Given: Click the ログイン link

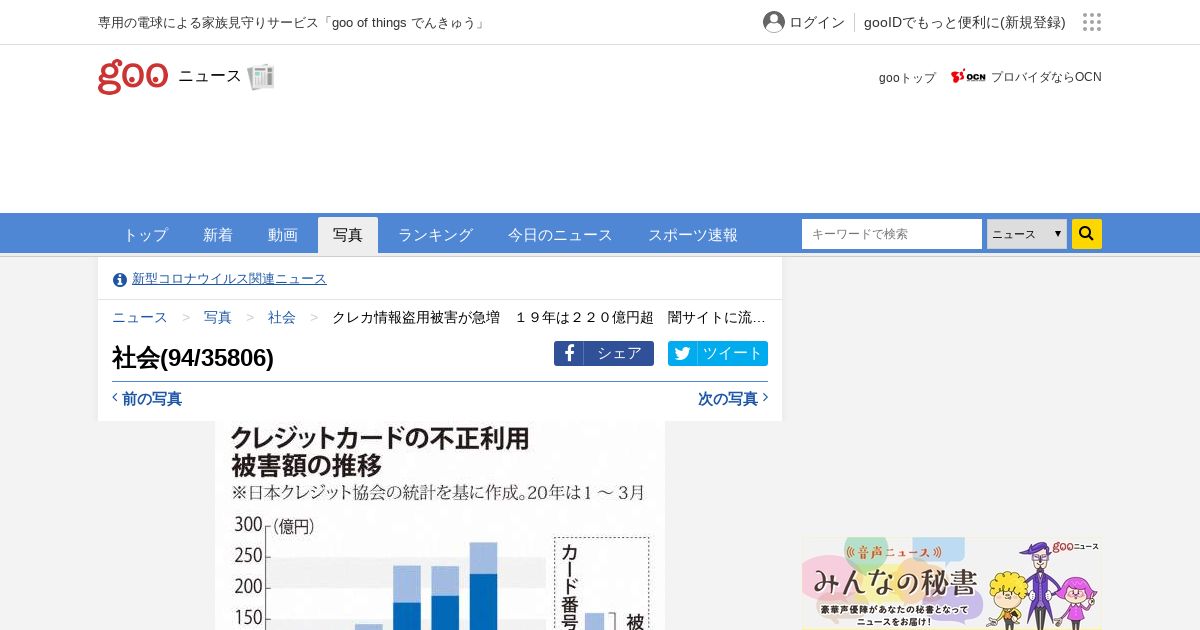Looking at the screenshot, I should [817, 22].
